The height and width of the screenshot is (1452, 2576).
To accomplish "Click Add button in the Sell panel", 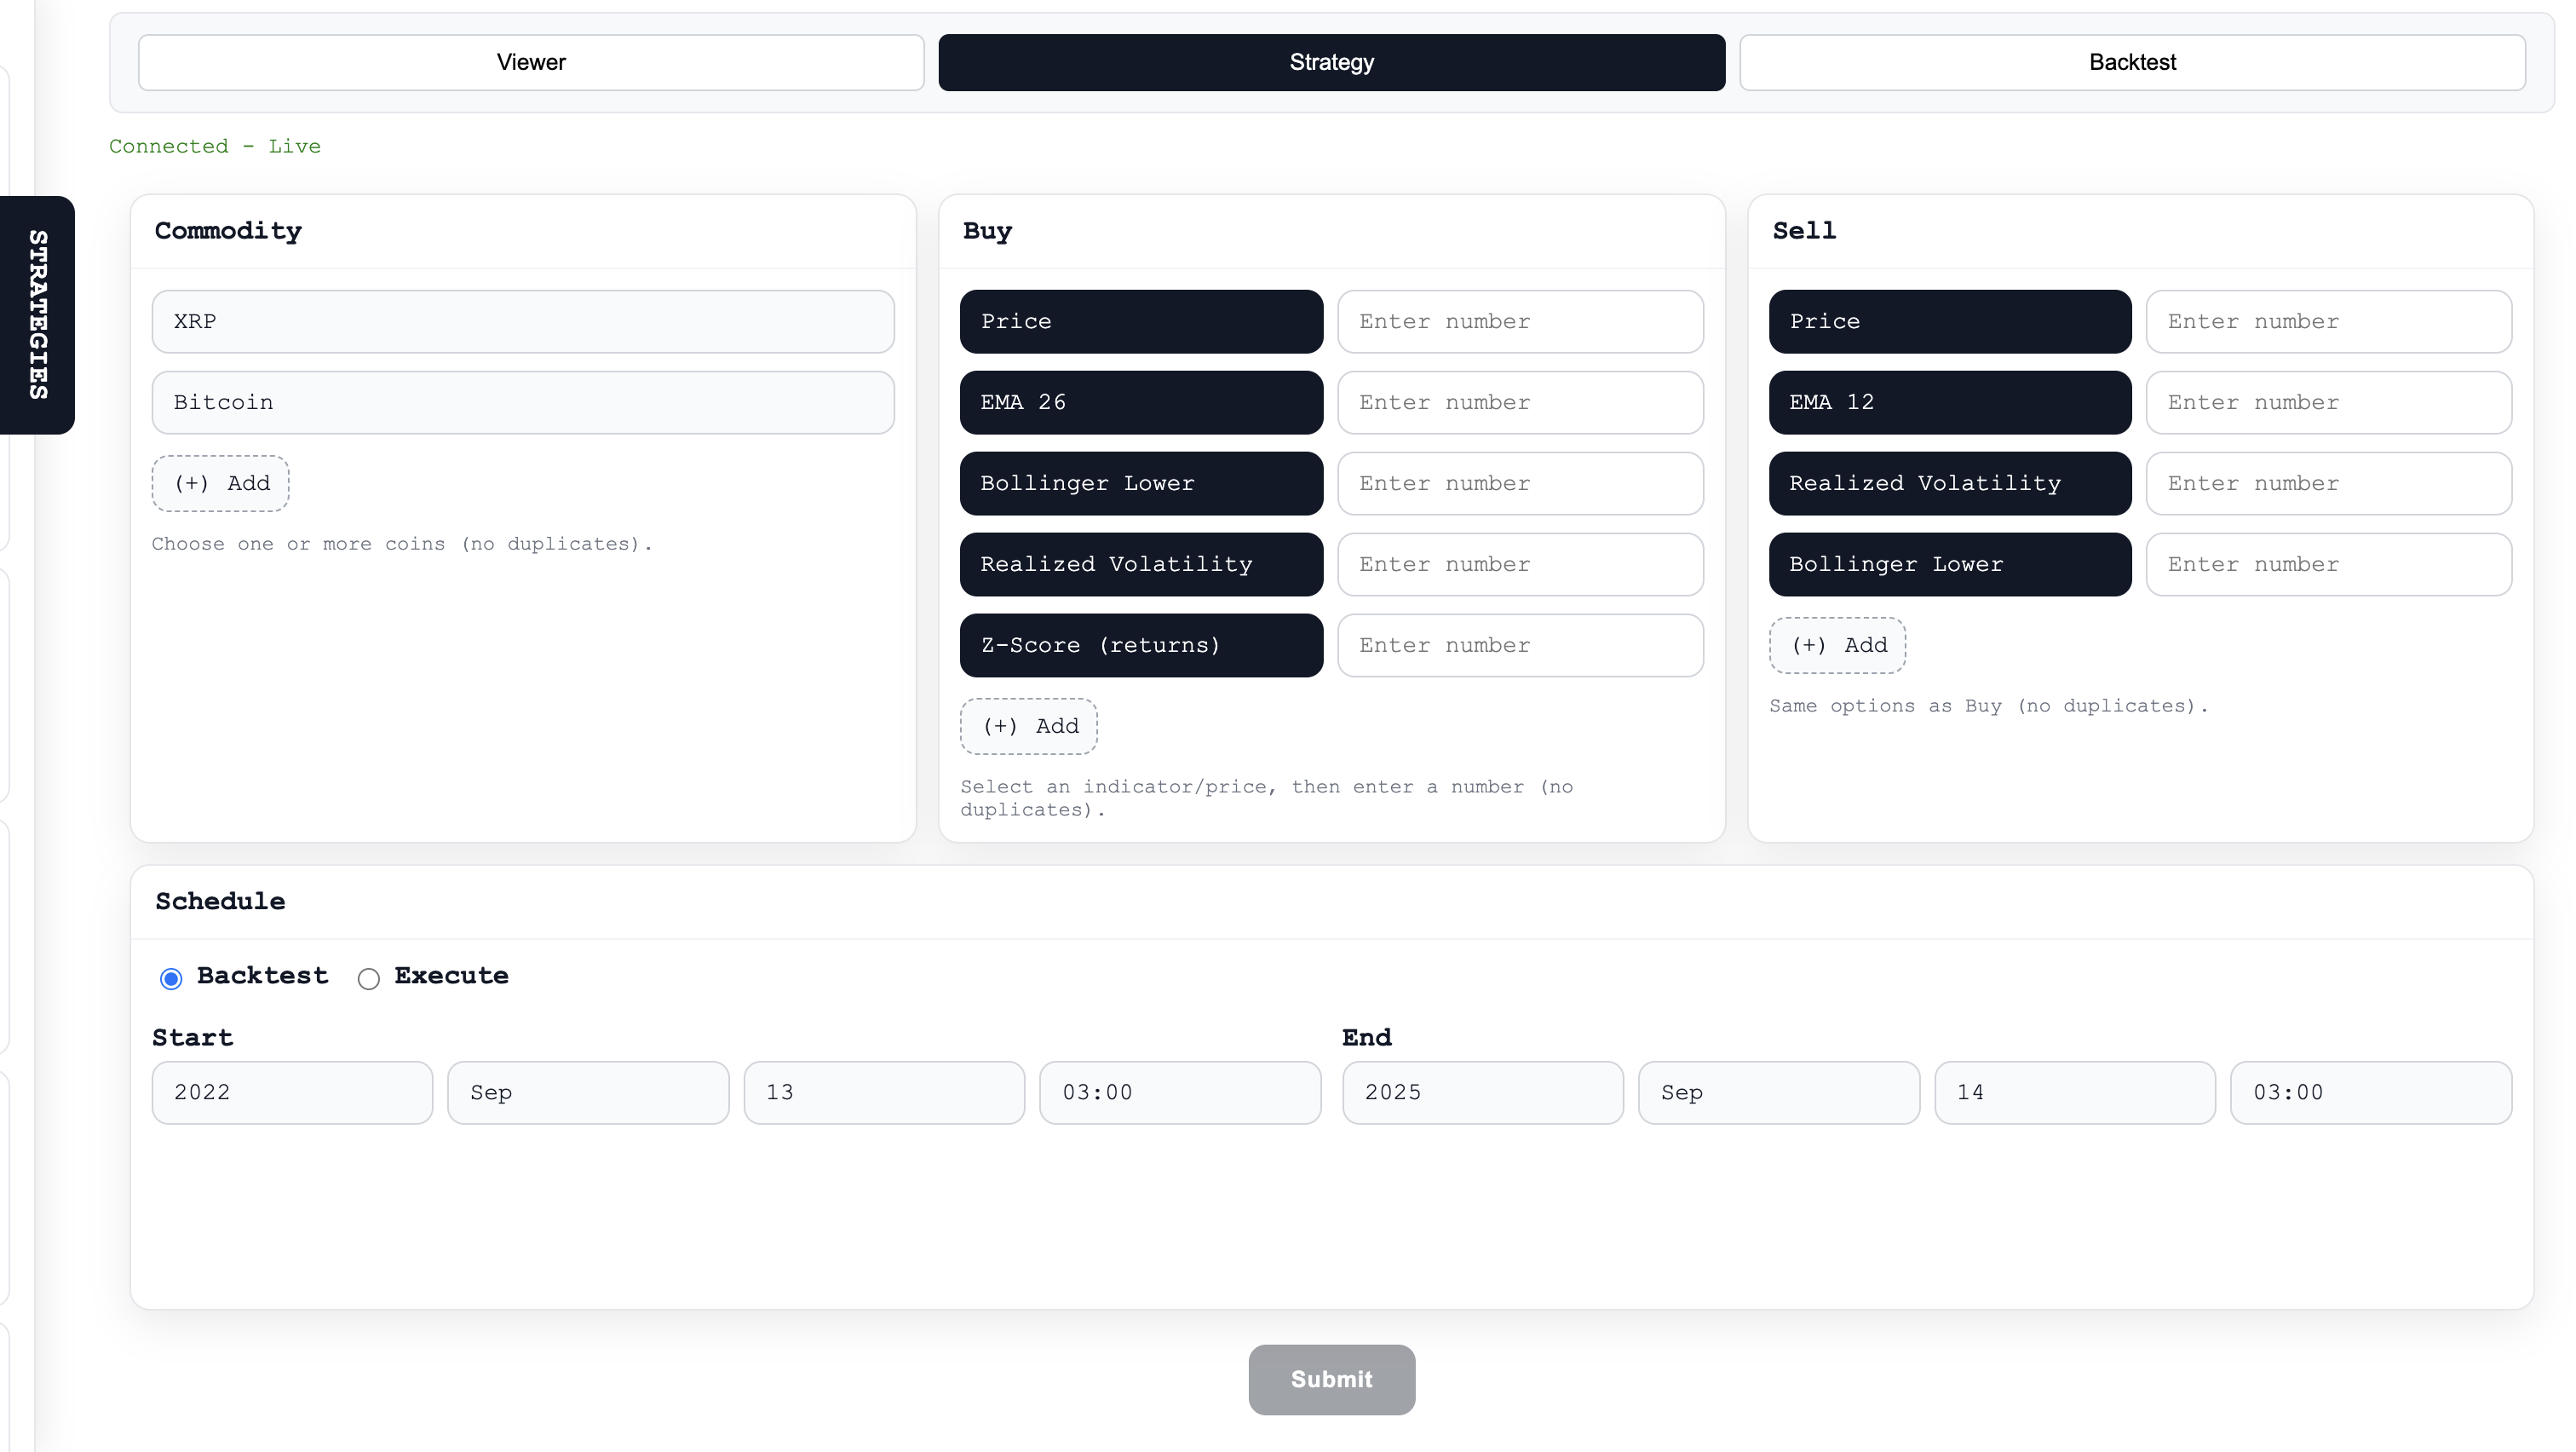I will pyautogui.click(x=1837, y=646).
